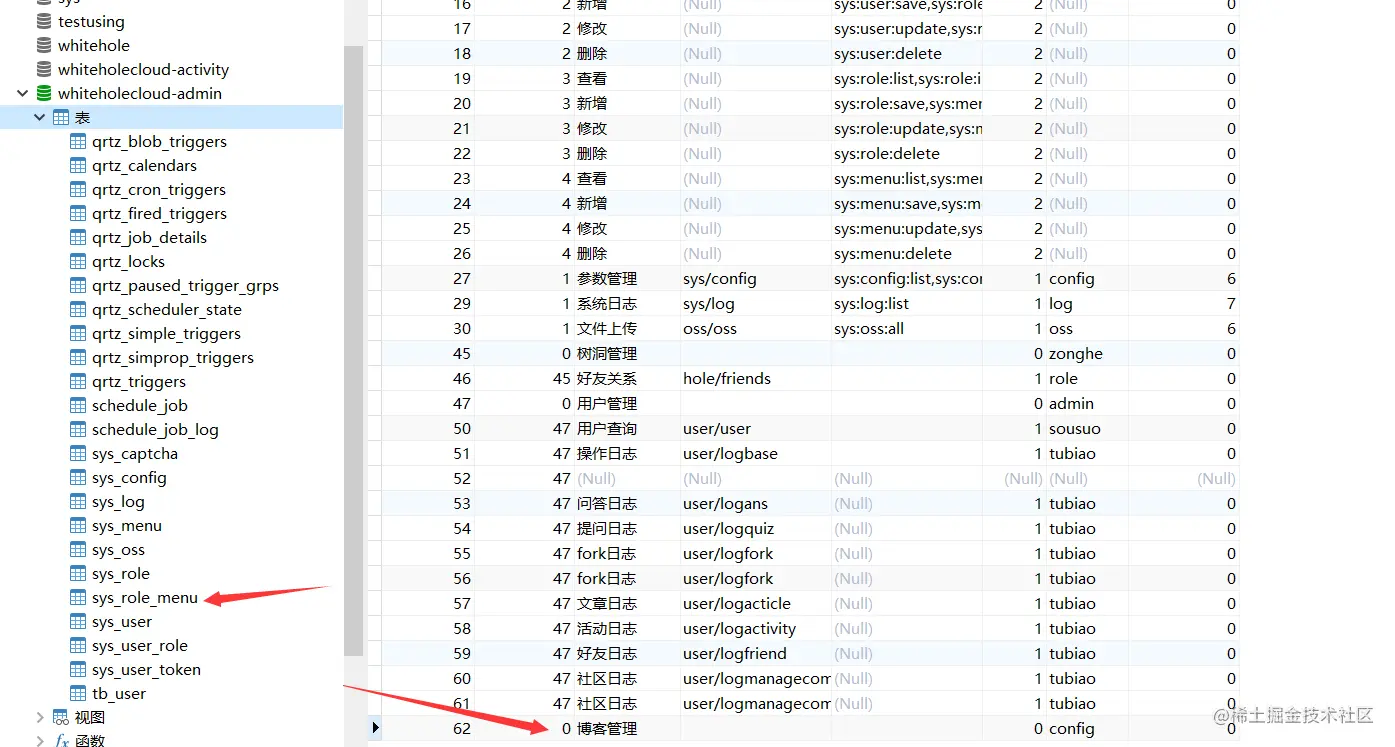This screenshot has width=1395, height=747.
Task: Select qrtz_paused_trigger_grps in the tree
Action: click(x=185, y=286)
